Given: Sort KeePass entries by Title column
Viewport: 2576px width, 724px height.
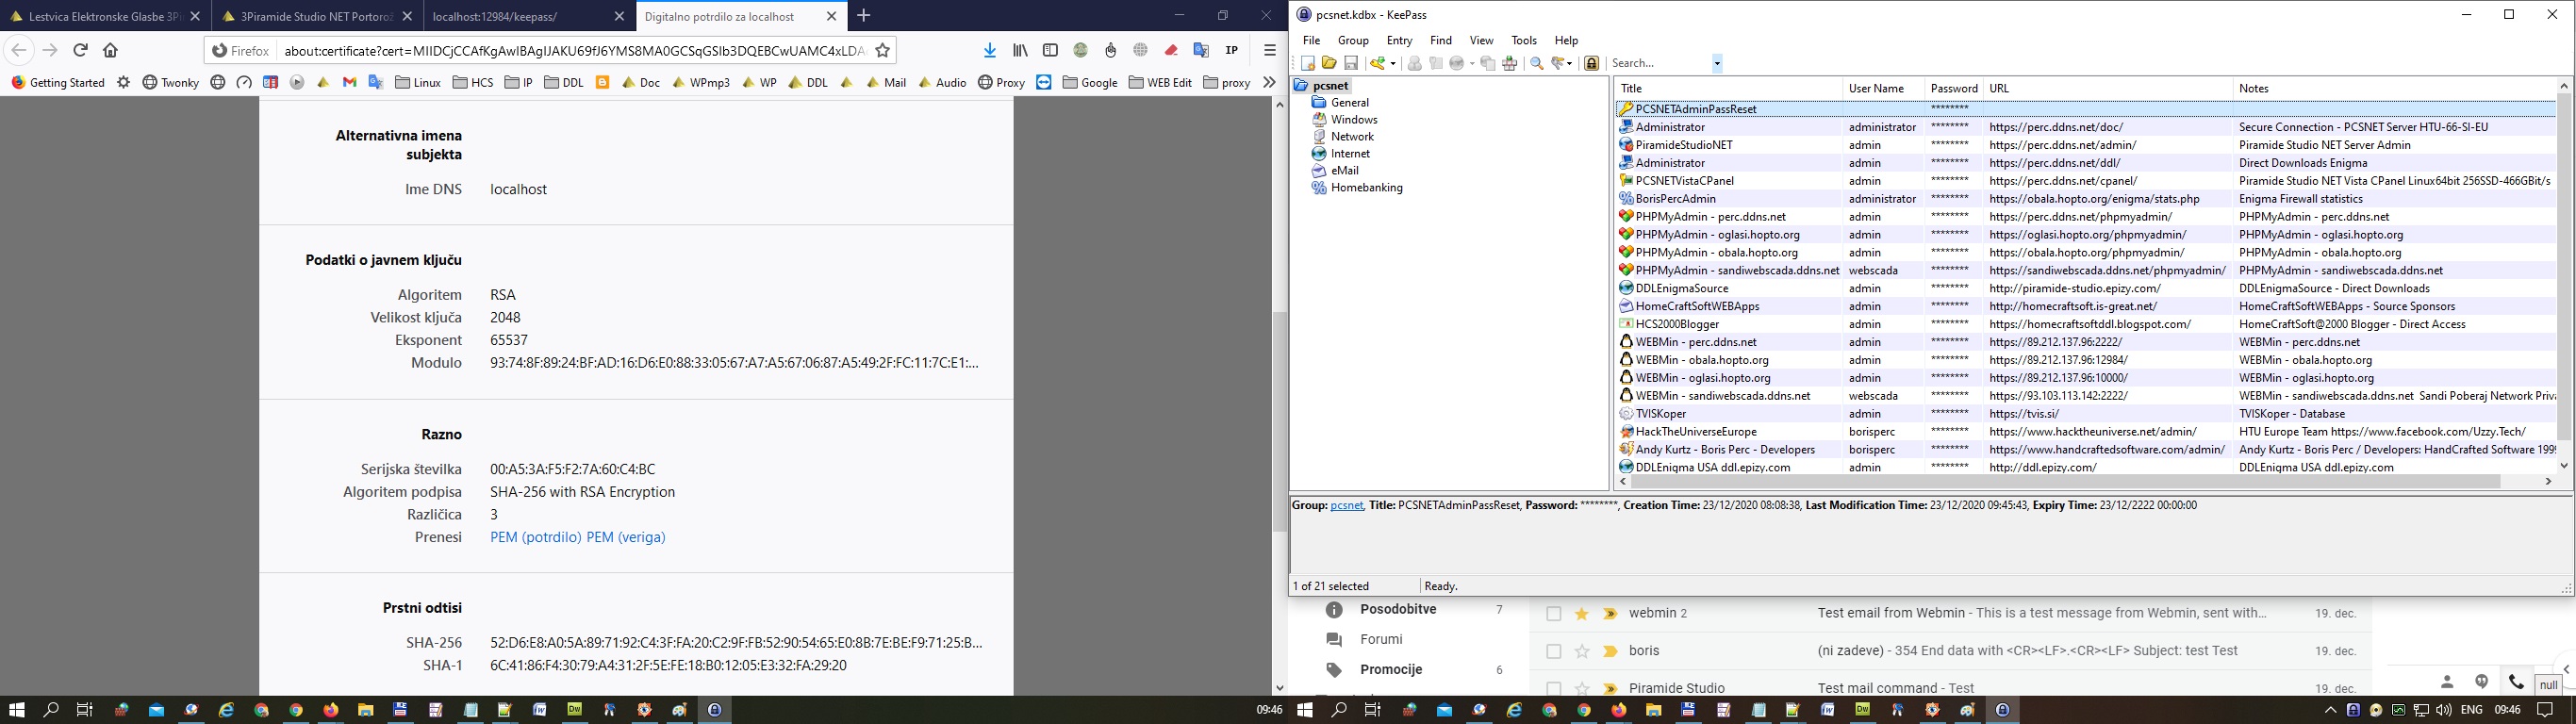Looking at the screenshot, I should (x=1728, y=88).
